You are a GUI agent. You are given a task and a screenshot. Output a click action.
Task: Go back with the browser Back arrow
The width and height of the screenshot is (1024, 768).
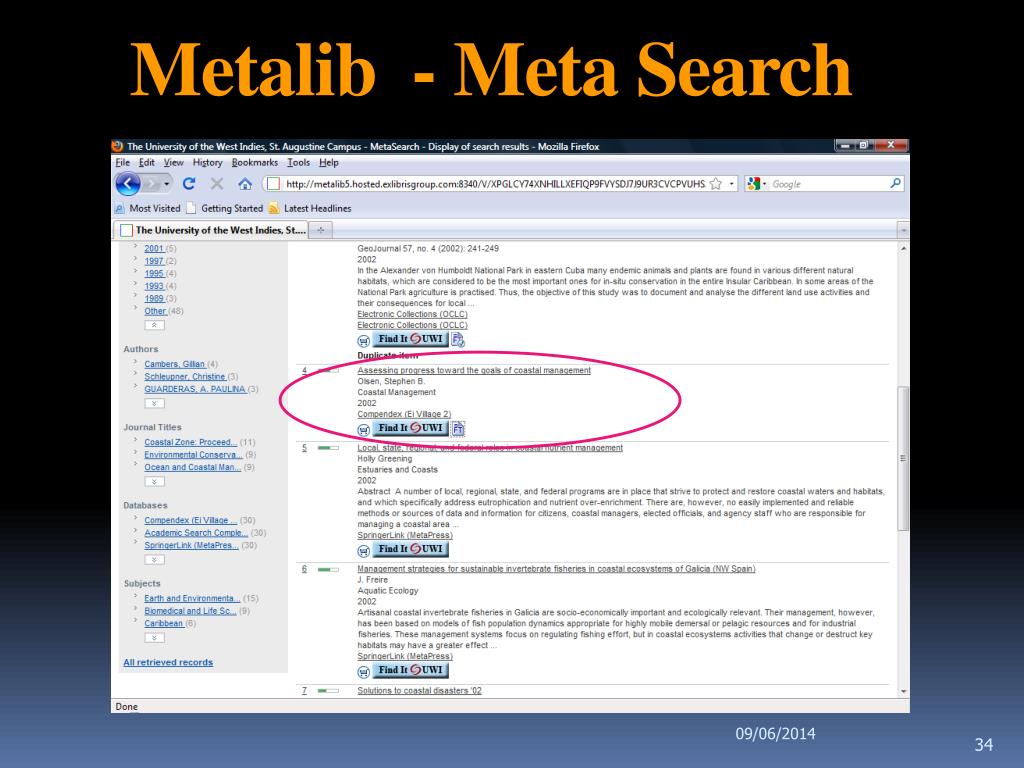(x=128, y=184)
